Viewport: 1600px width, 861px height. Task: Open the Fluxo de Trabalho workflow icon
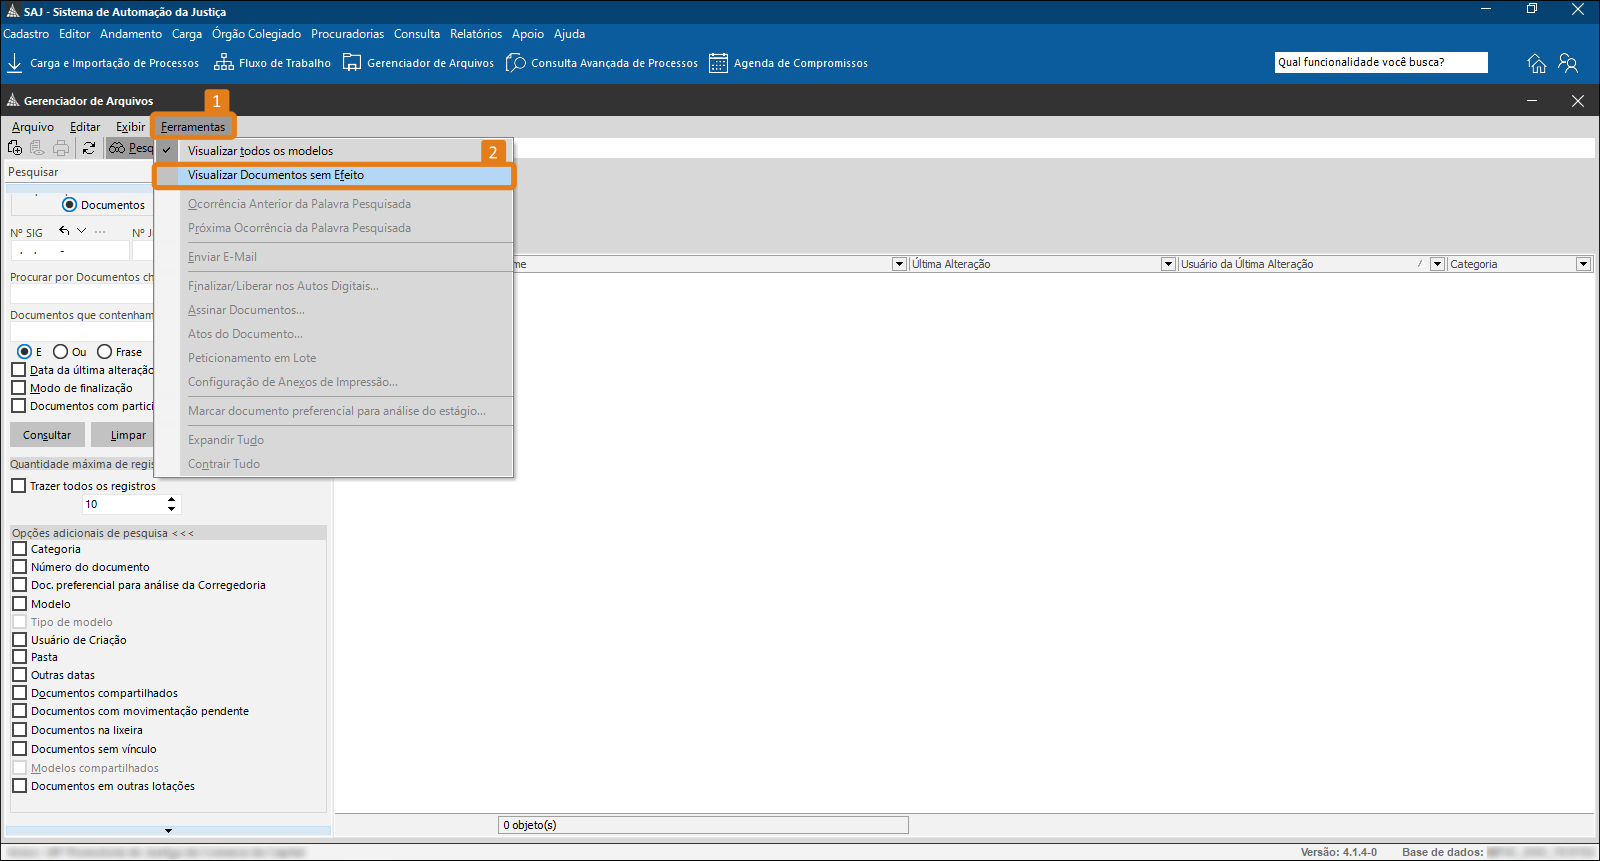point(224,63)
